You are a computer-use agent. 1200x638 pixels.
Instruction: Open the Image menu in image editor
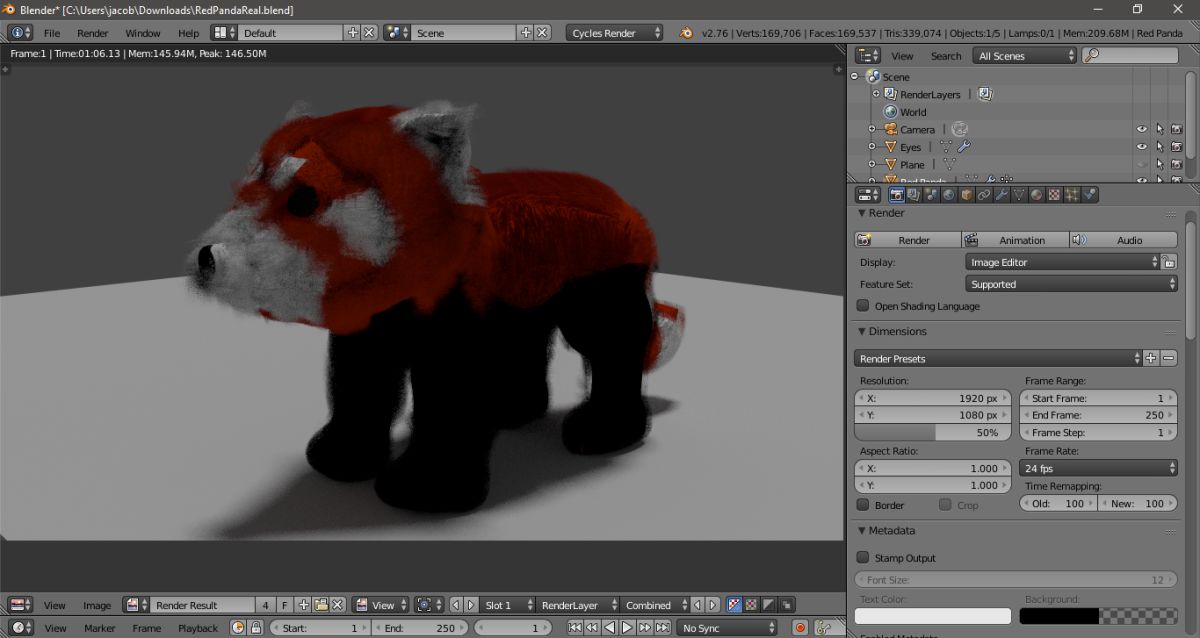click(x=97, y=605)
